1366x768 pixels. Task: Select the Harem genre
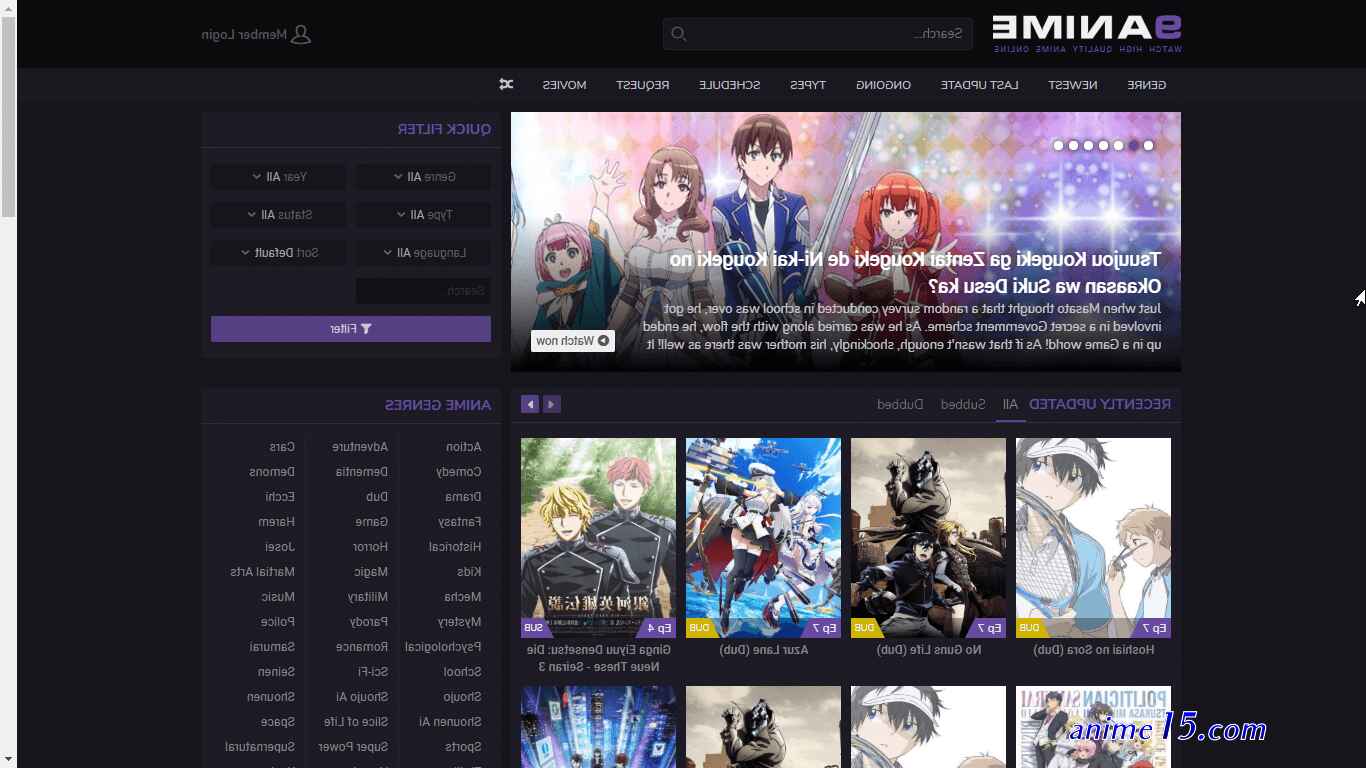coord(277,522)
